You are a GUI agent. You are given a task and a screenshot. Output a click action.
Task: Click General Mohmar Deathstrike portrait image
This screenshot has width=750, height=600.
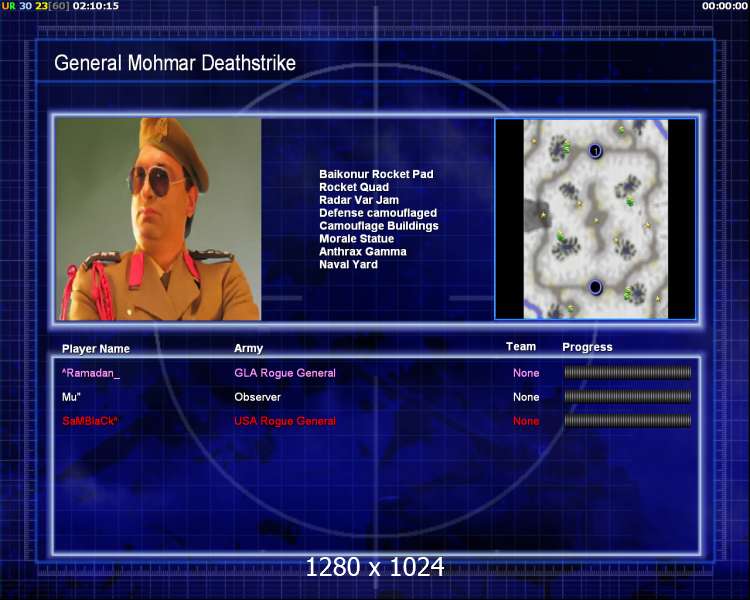pyautogui.click(x=158, y=219)
